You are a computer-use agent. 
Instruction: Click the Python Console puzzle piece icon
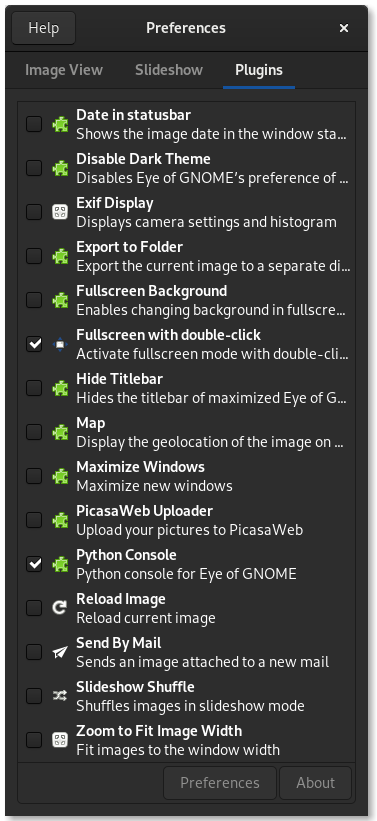click(60, 564)
